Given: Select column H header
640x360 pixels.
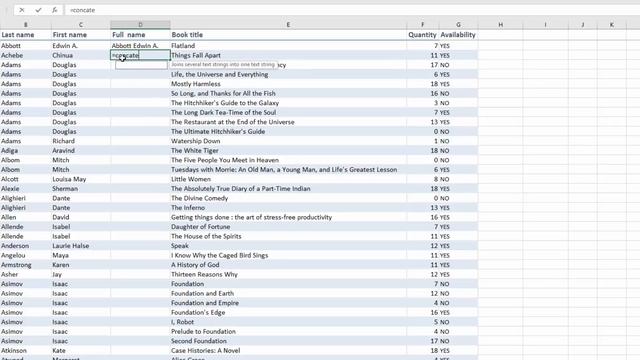Looking at the screenshot, I should click(500, 24).
